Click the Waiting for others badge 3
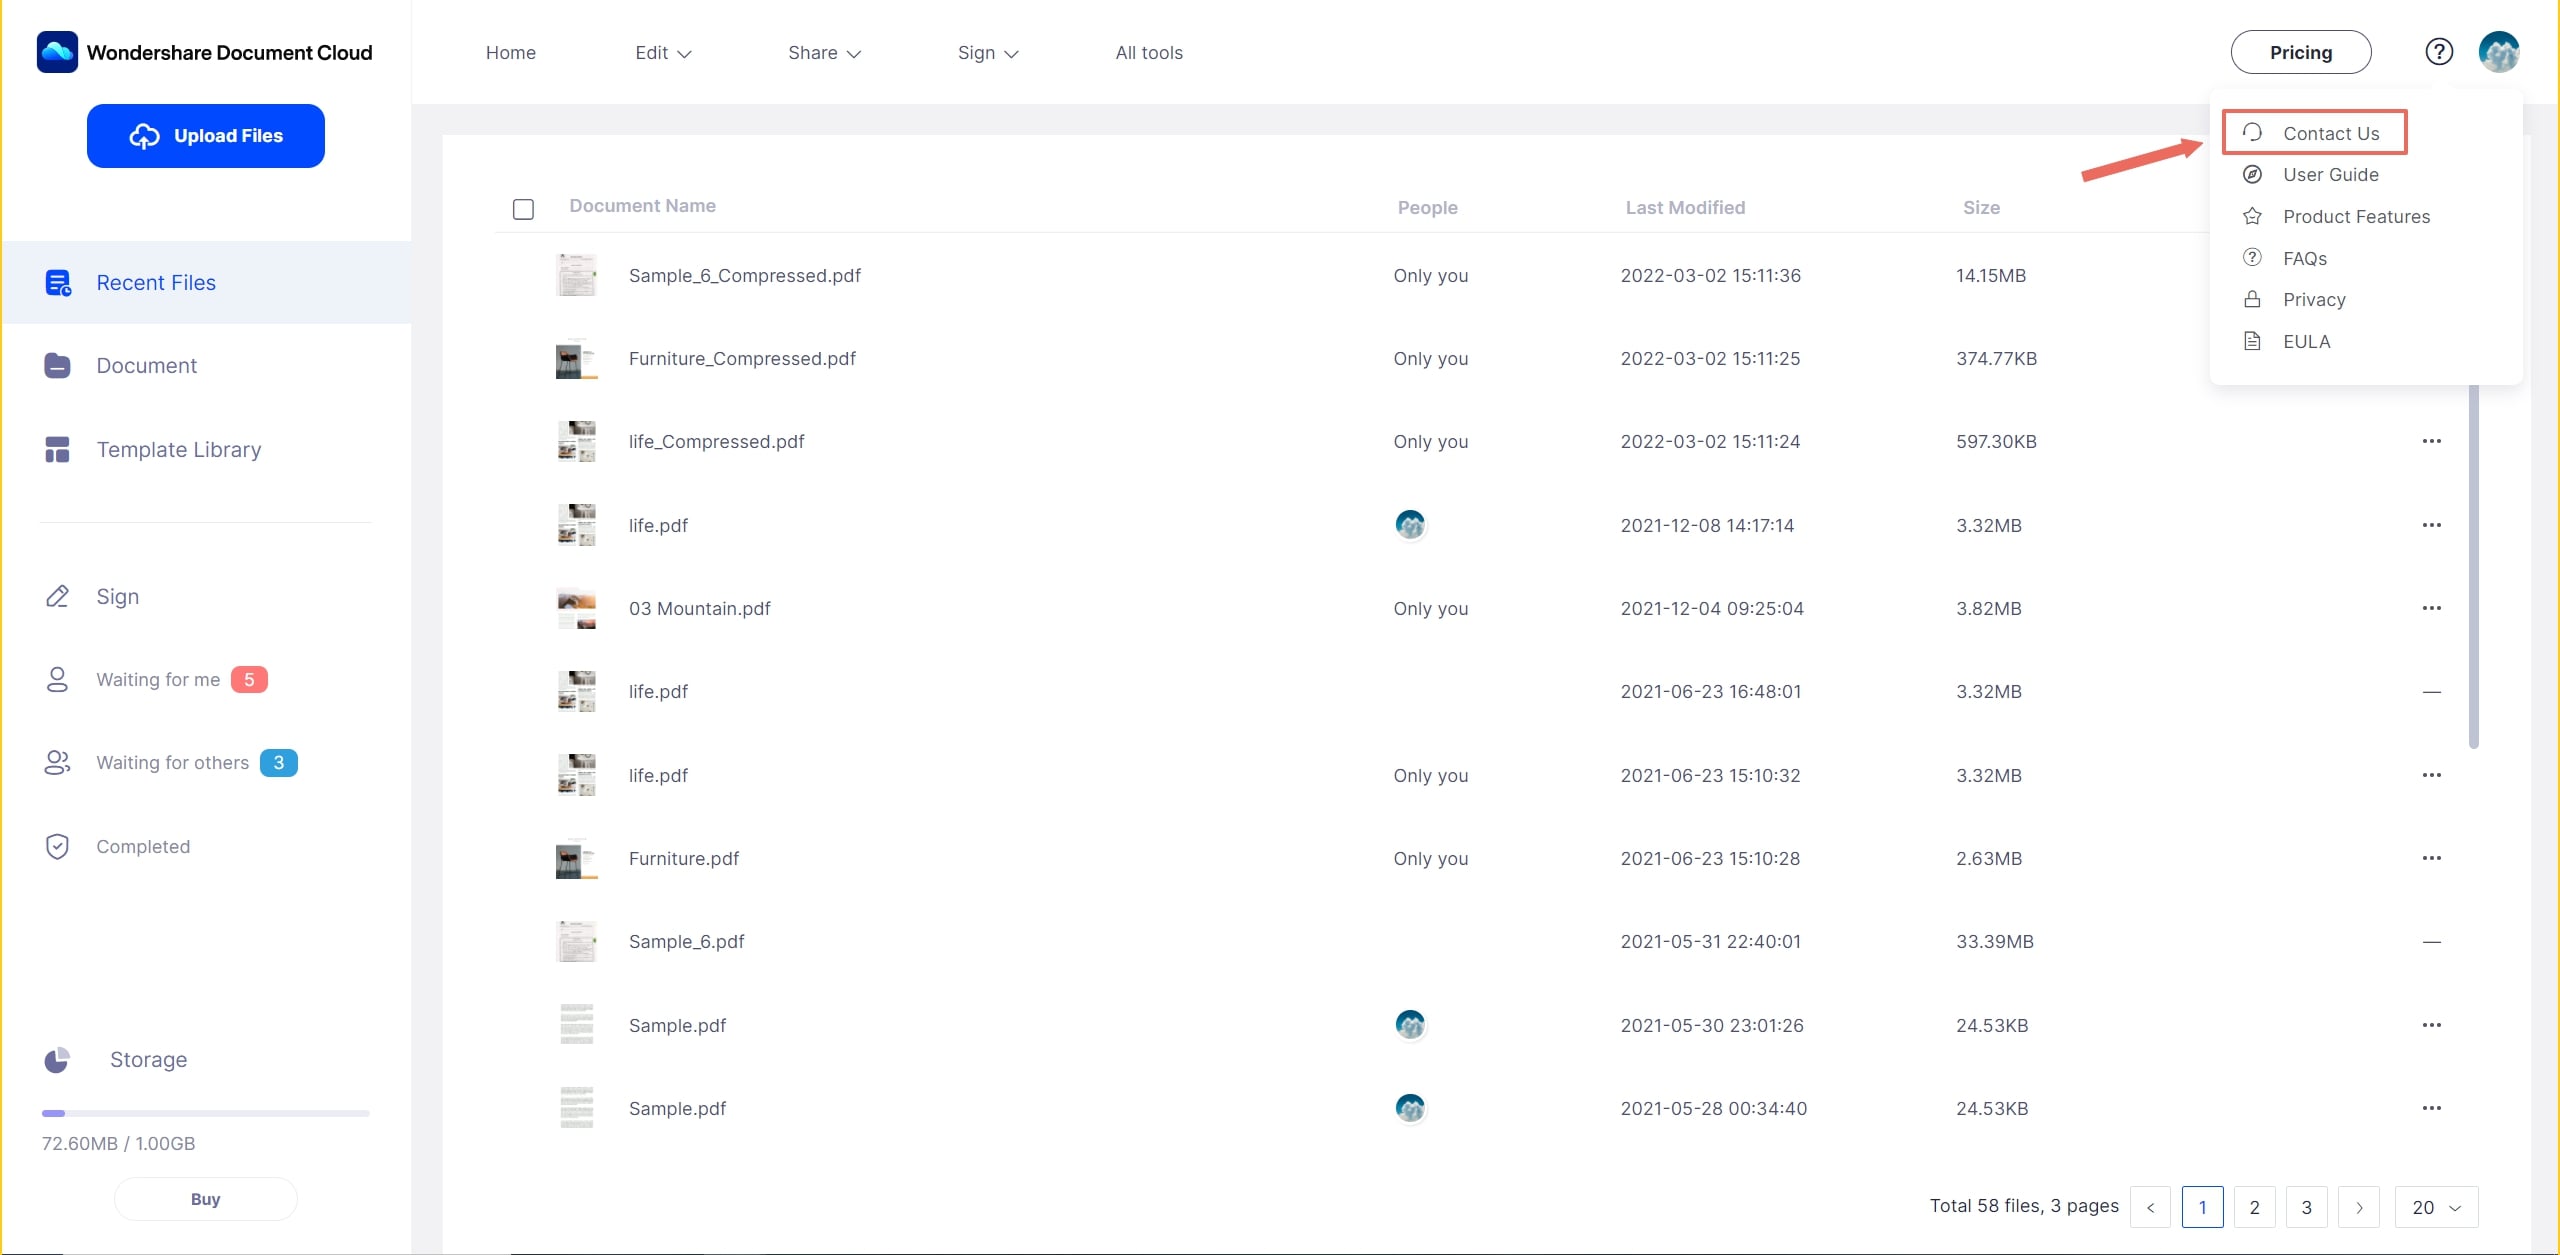The width and height of the screenshot is (2560, 1255). pyautogui.click(x=279, y=763)
